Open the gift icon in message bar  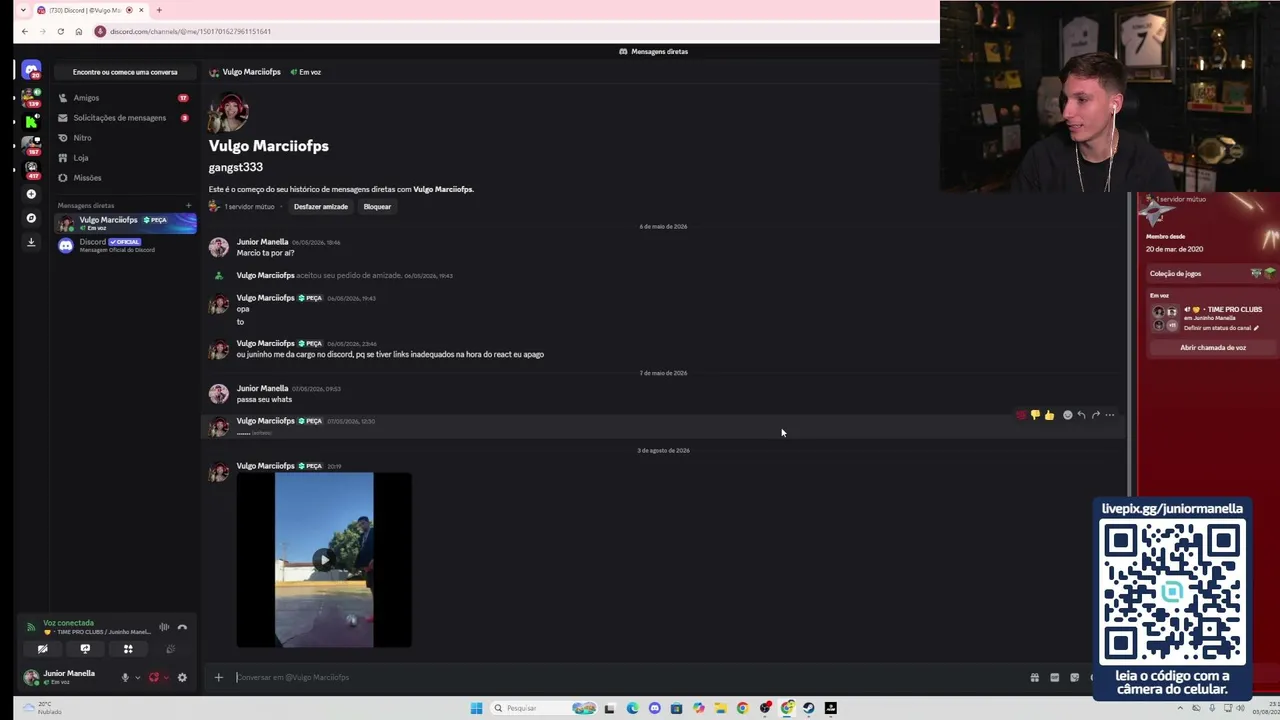coord(1034,678)
